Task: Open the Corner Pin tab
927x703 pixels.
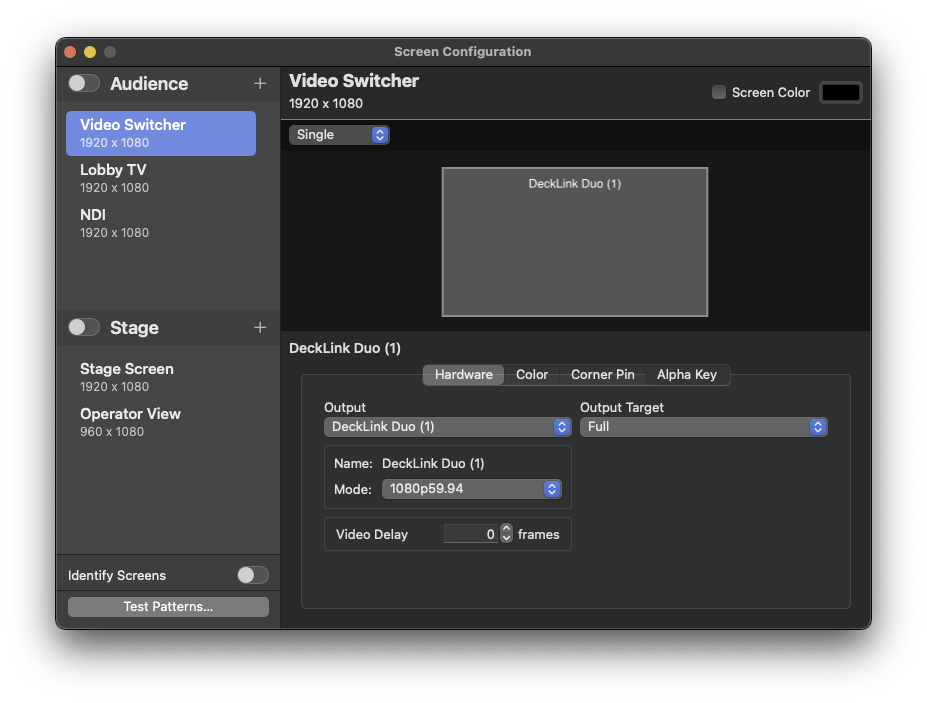Action: [602, 375]
